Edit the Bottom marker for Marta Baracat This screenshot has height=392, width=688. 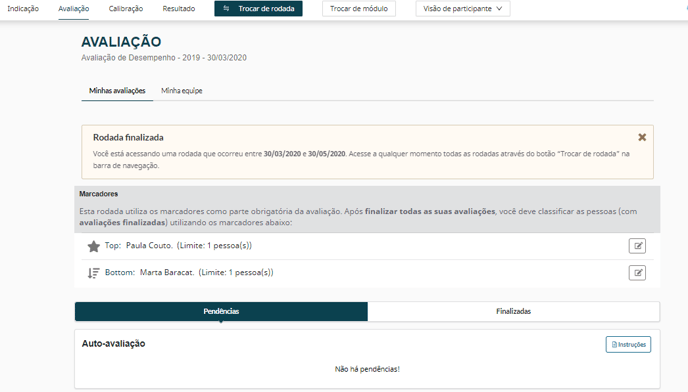(x=637, y=273)
